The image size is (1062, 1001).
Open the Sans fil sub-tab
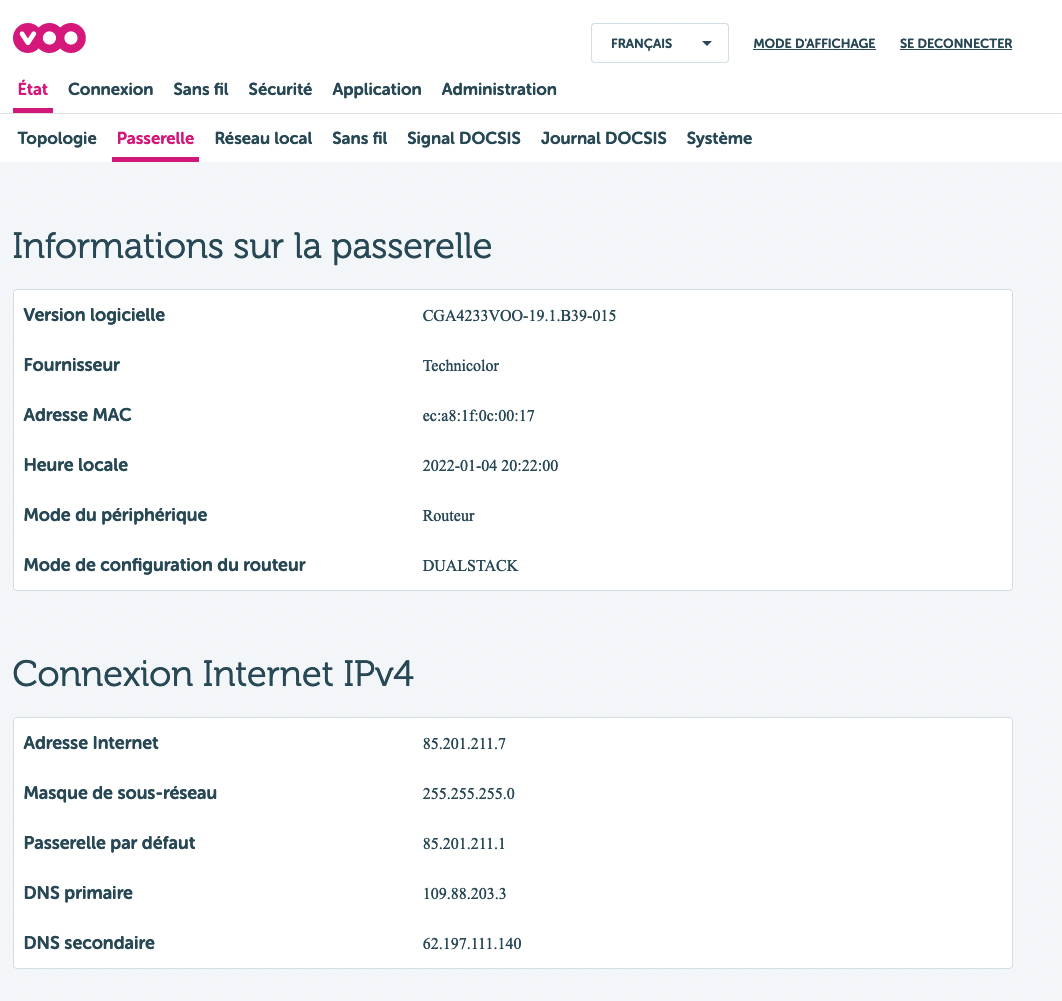pyautogui.click(x=359, y=138)
